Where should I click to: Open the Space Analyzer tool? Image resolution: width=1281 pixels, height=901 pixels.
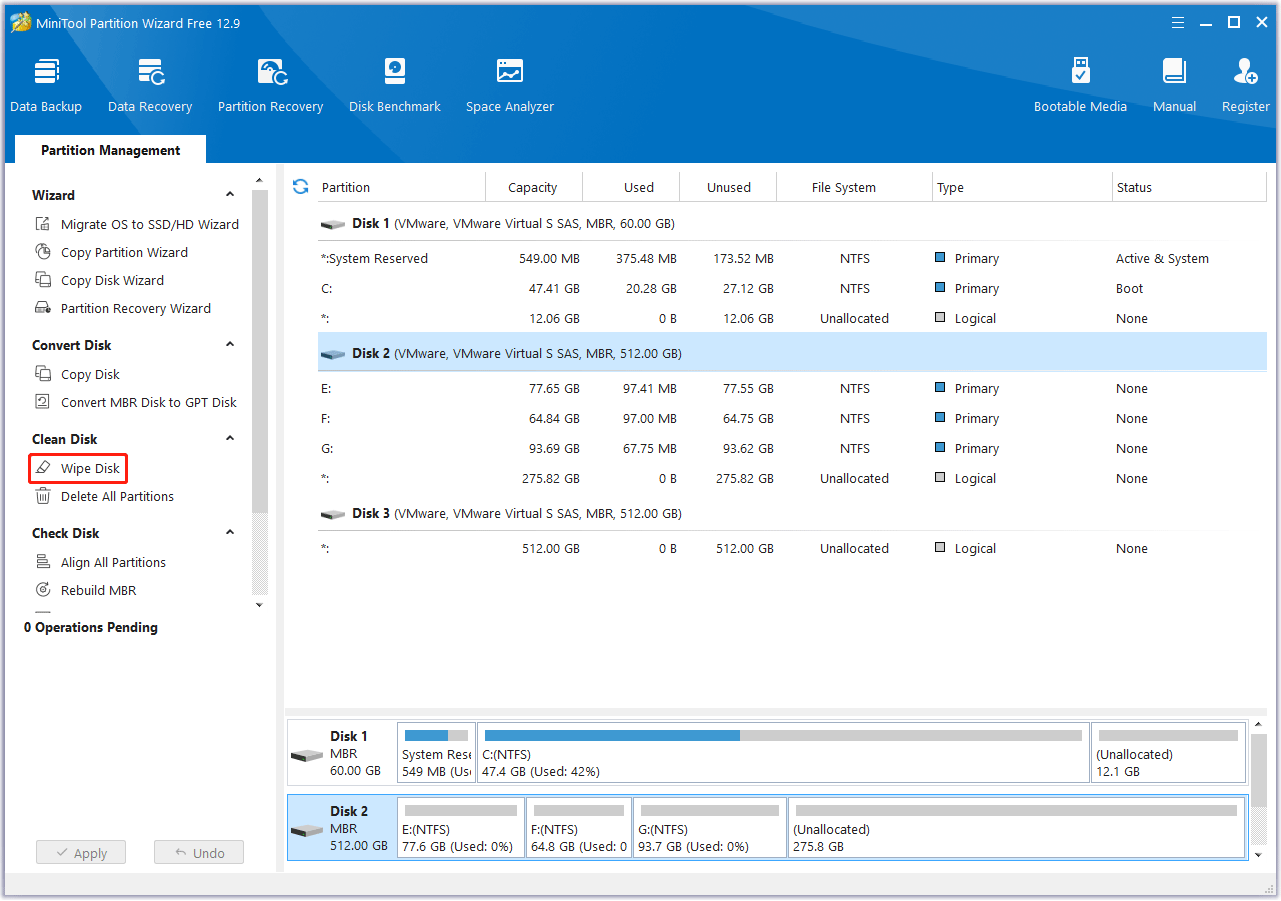[x=510, y=86]
